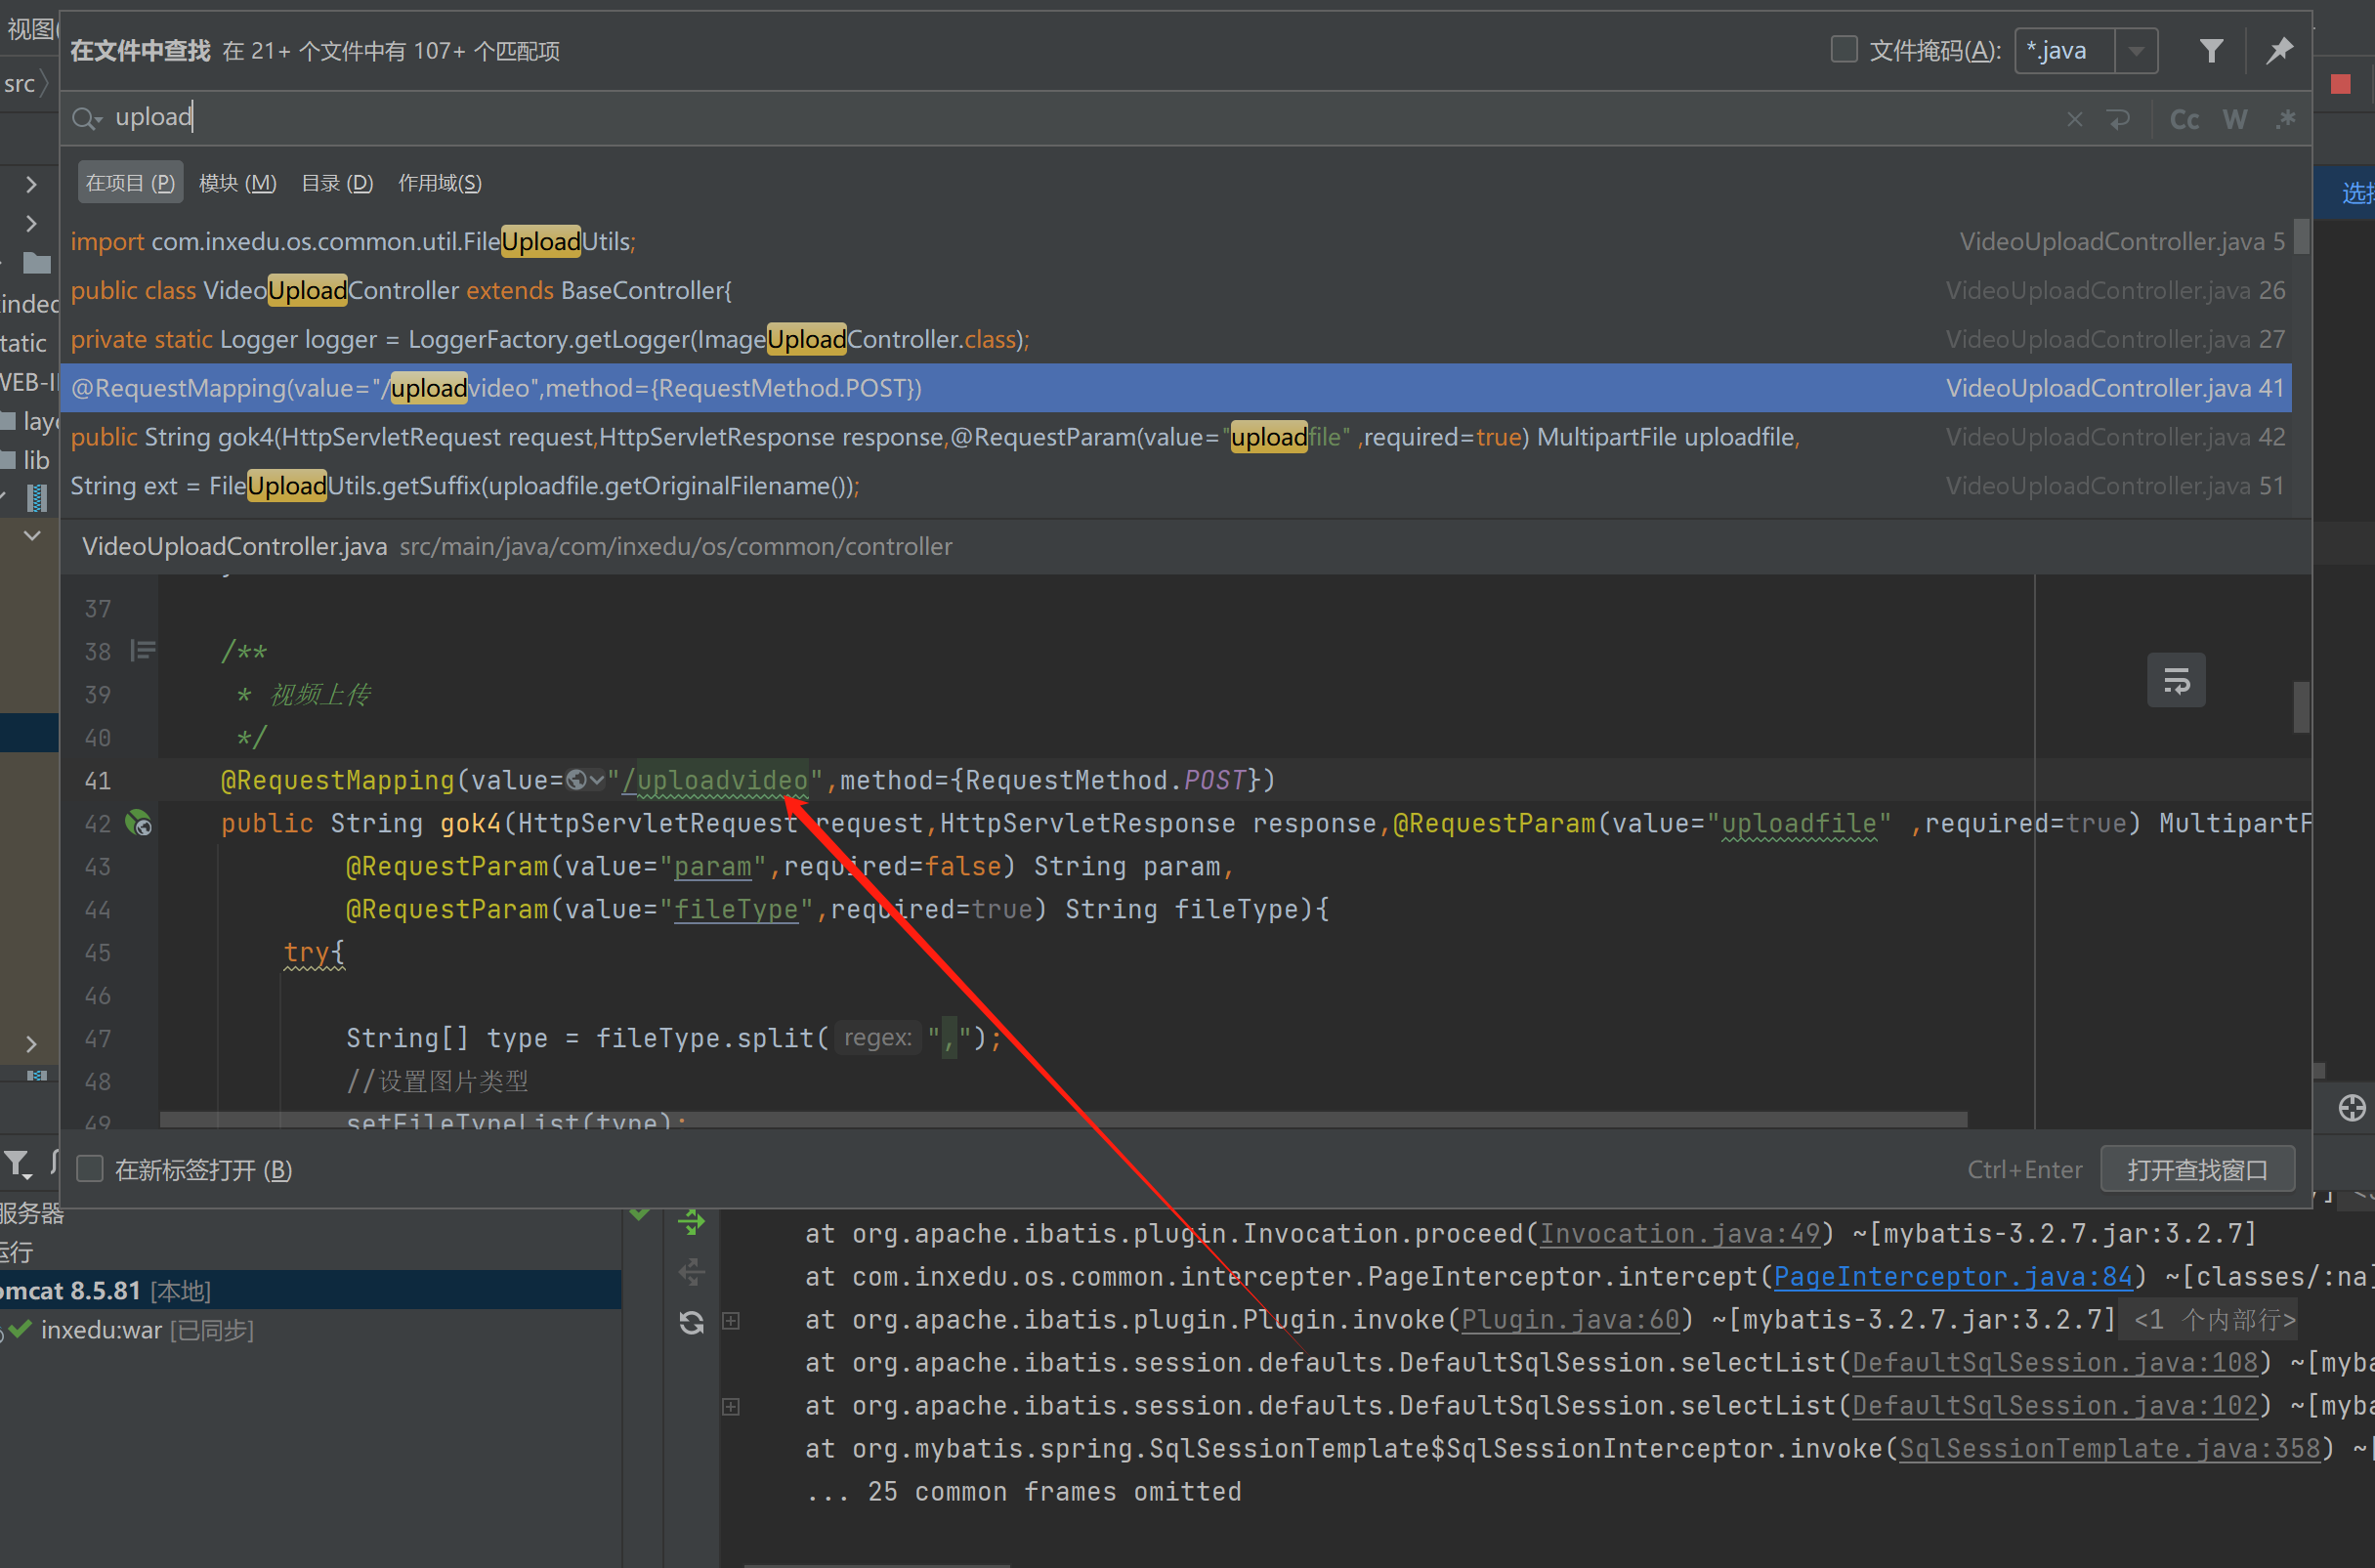Viewport: 2375px width, 1568px height.
Task: Clear the search field with X icon
Action: [x=2074, y=120]
